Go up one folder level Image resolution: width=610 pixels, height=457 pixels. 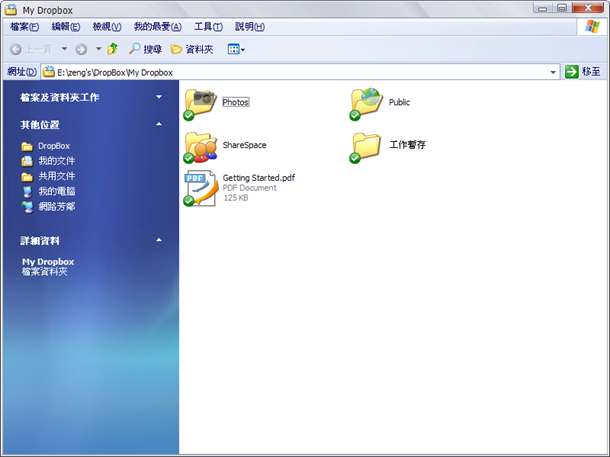tap(112, 49)
